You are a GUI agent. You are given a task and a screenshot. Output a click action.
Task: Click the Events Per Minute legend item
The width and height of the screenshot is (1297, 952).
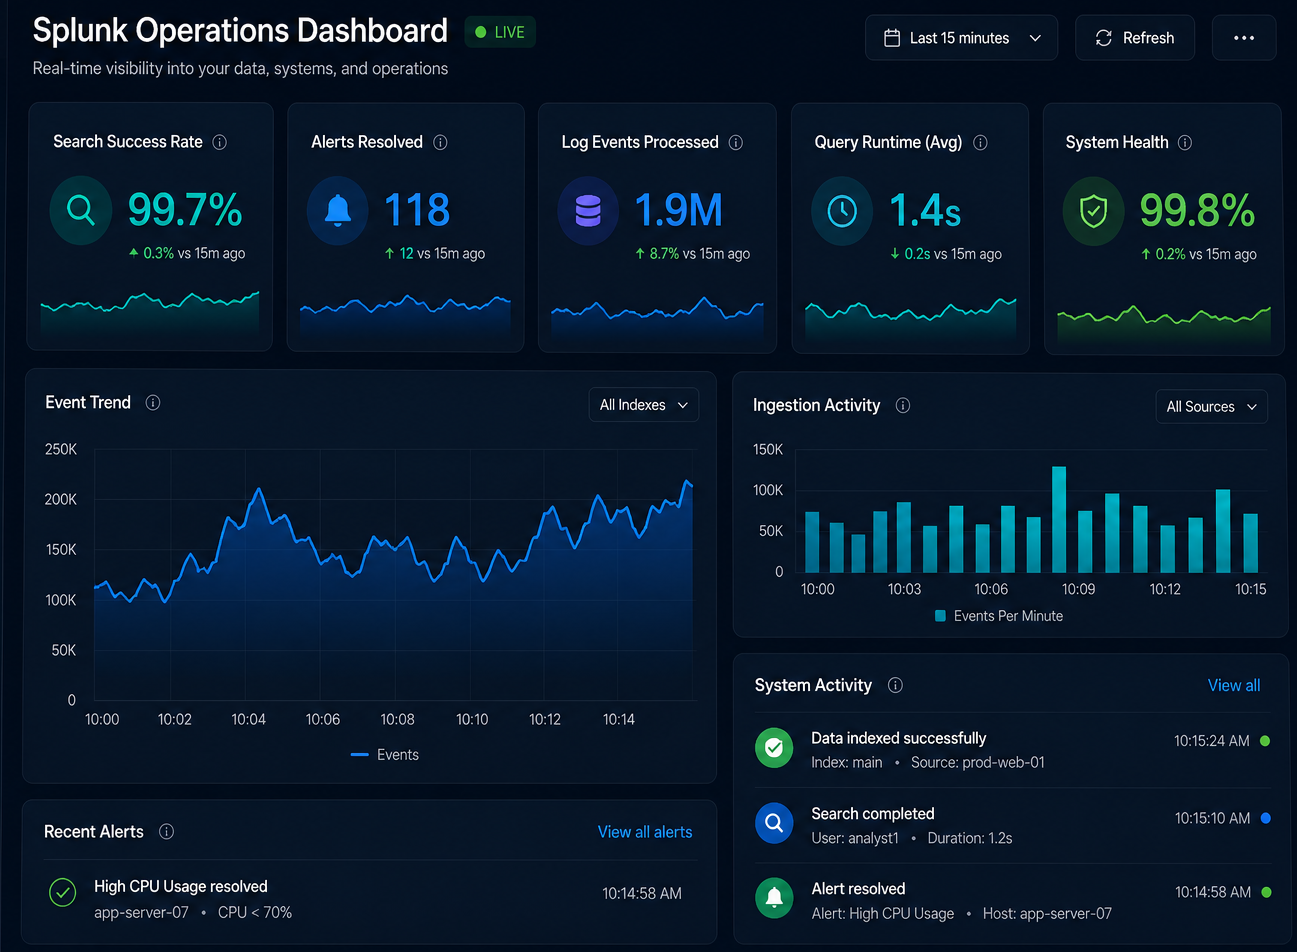tap(999, 616)
